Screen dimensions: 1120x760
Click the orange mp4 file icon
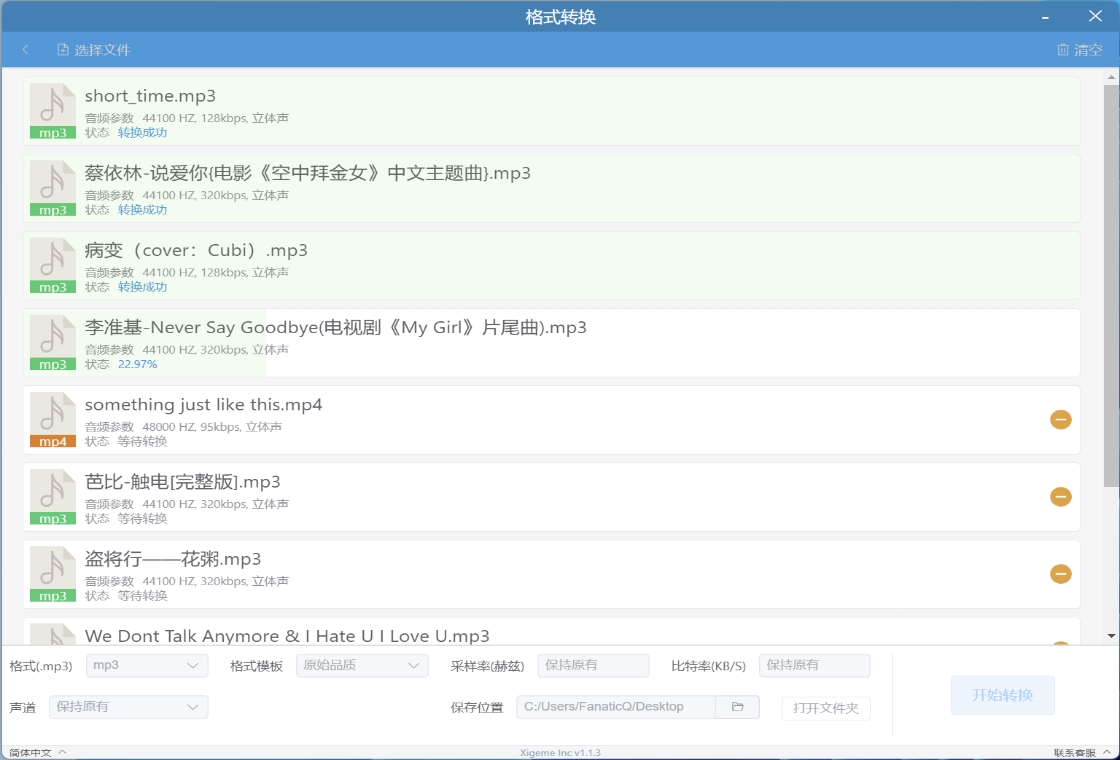[x=53, y=419]
